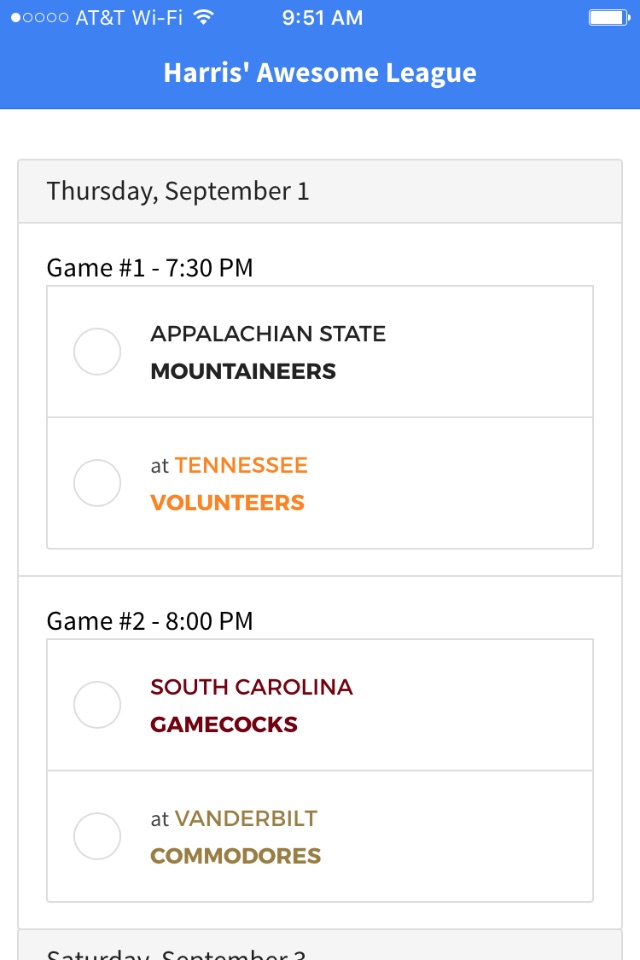The width and height of the screenshot is (640, 960).
Task: Tap the Thursday, September 1 date header
Action: [x=178, y=191]
